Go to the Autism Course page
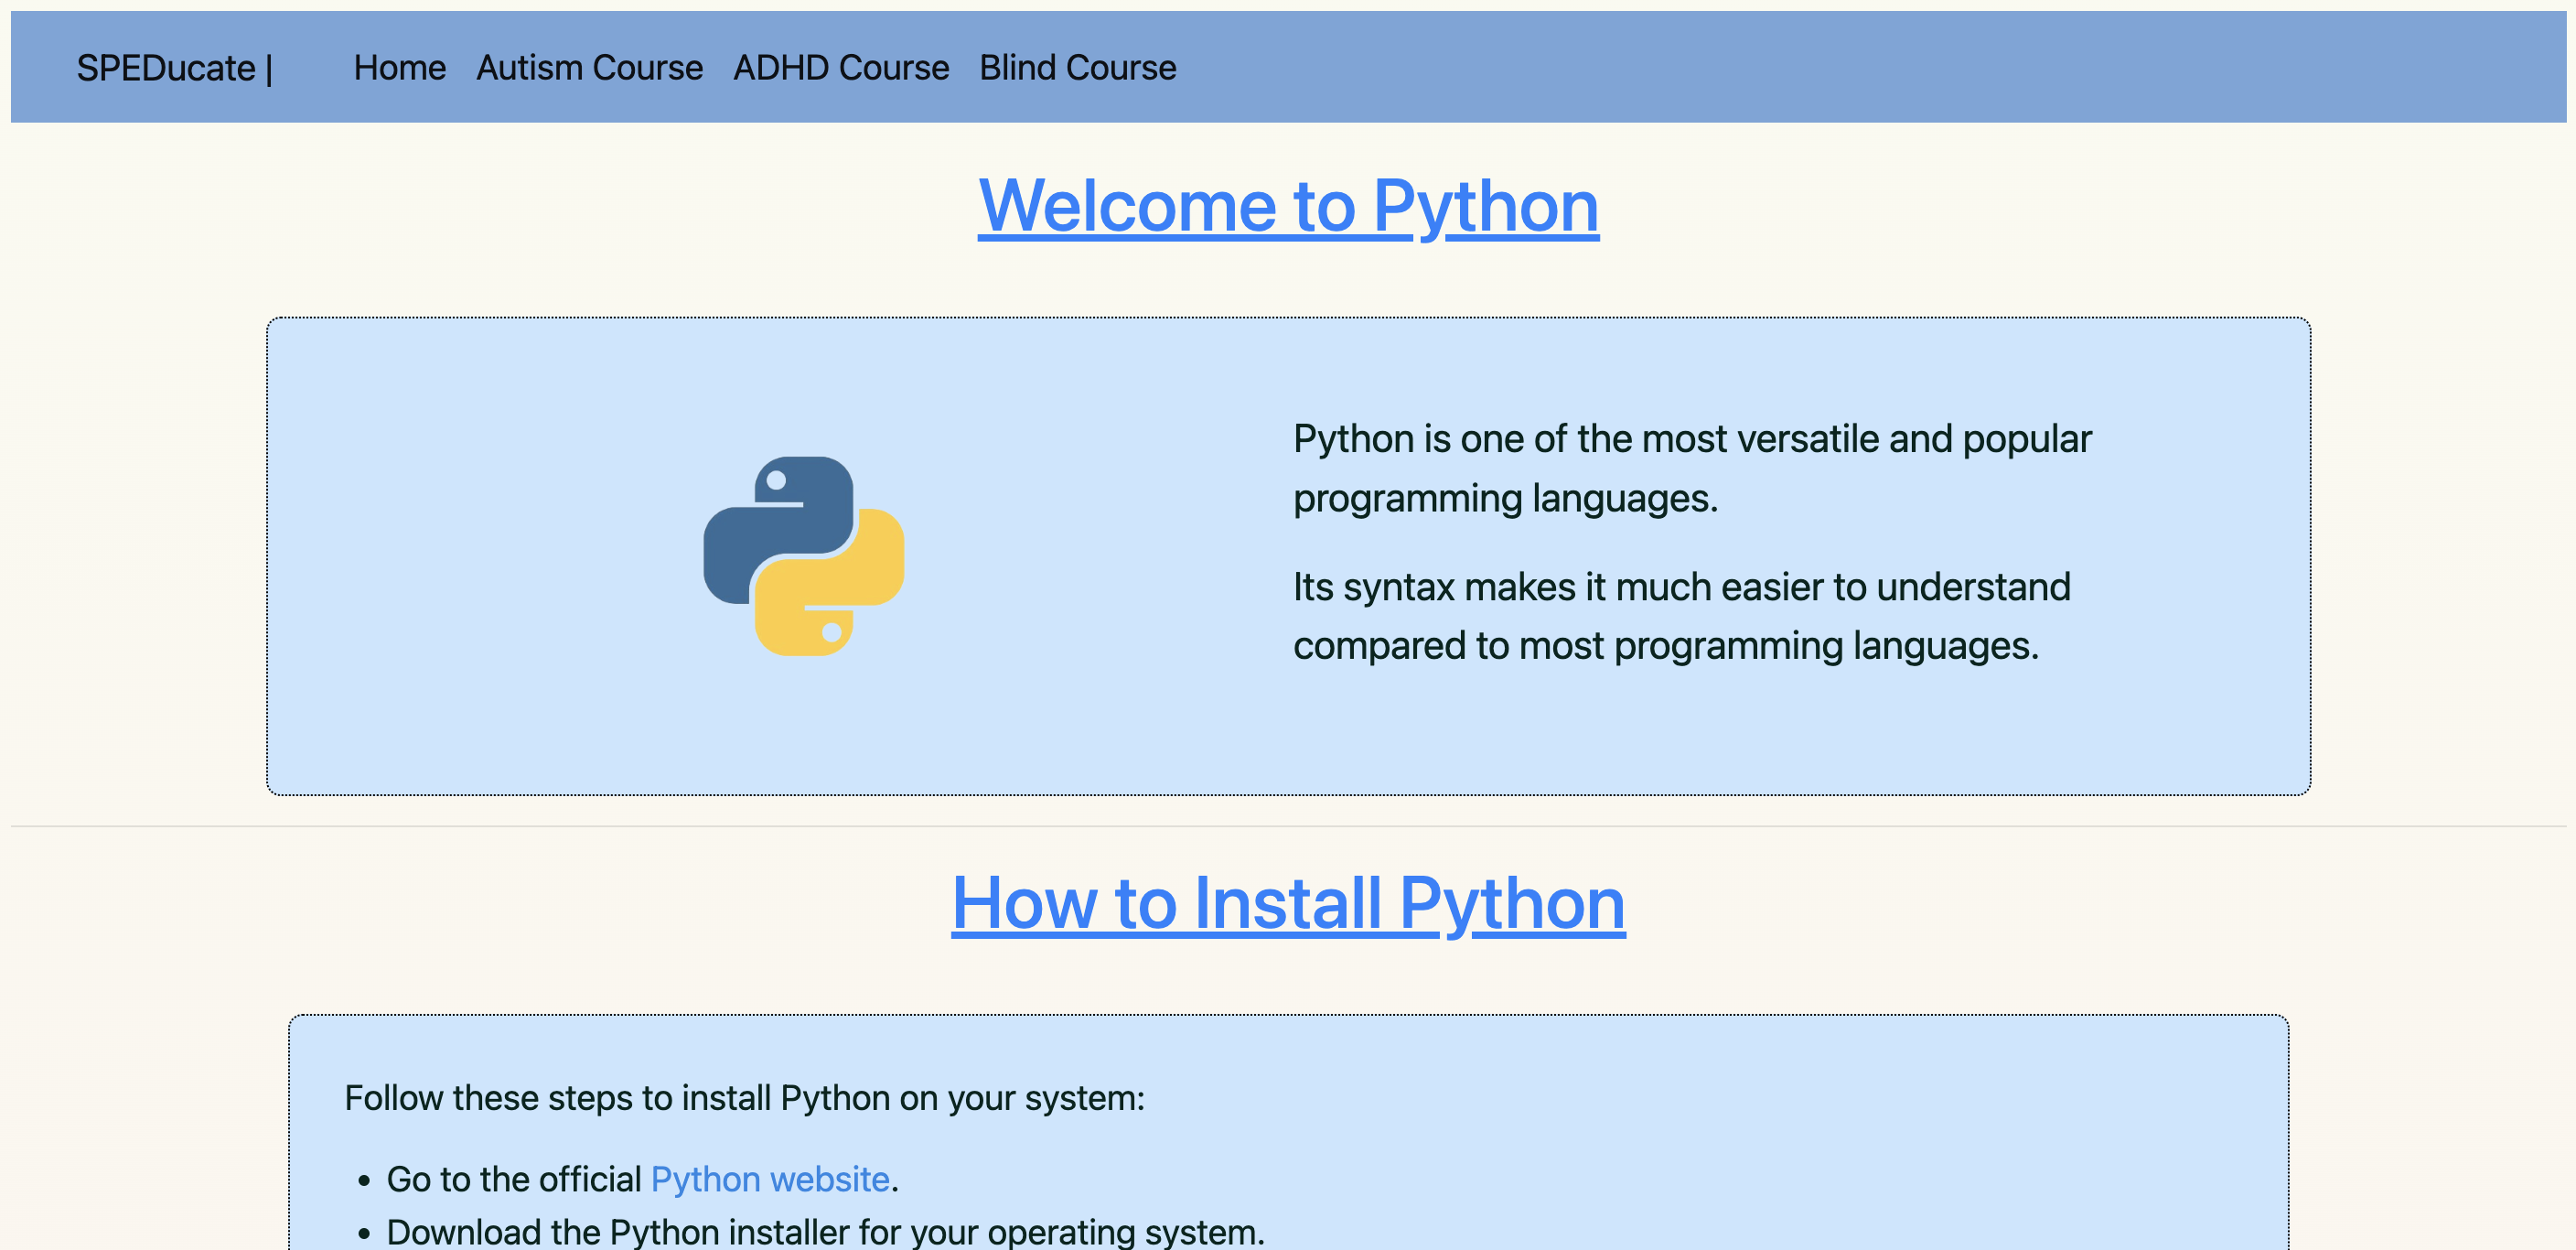This screenshot has height=1250, width=2576. (x=589, y=68)
